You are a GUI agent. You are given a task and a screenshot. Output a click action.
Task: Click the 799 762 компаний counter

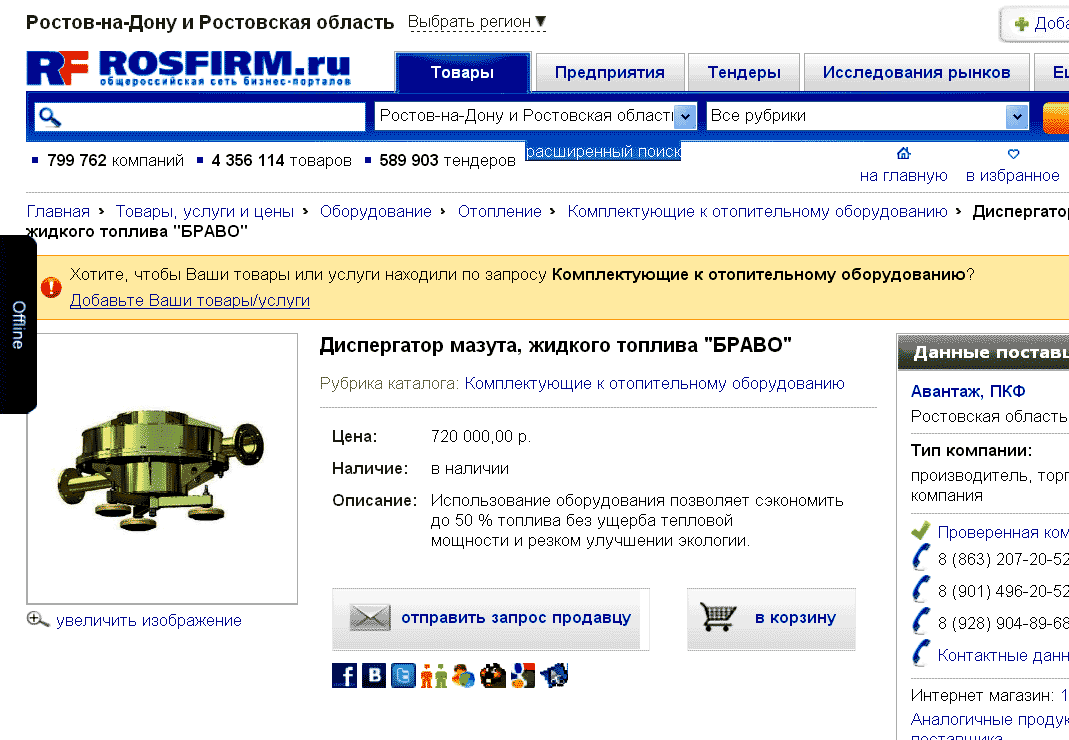(115, 160)
